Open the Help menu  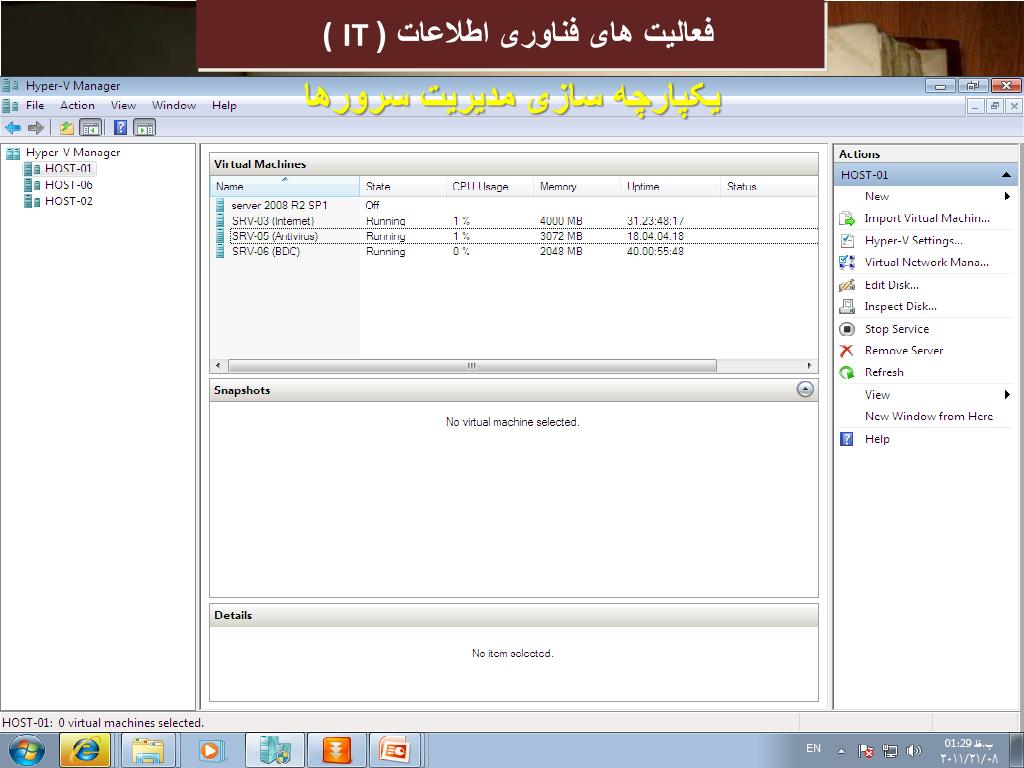coord(224,105)
